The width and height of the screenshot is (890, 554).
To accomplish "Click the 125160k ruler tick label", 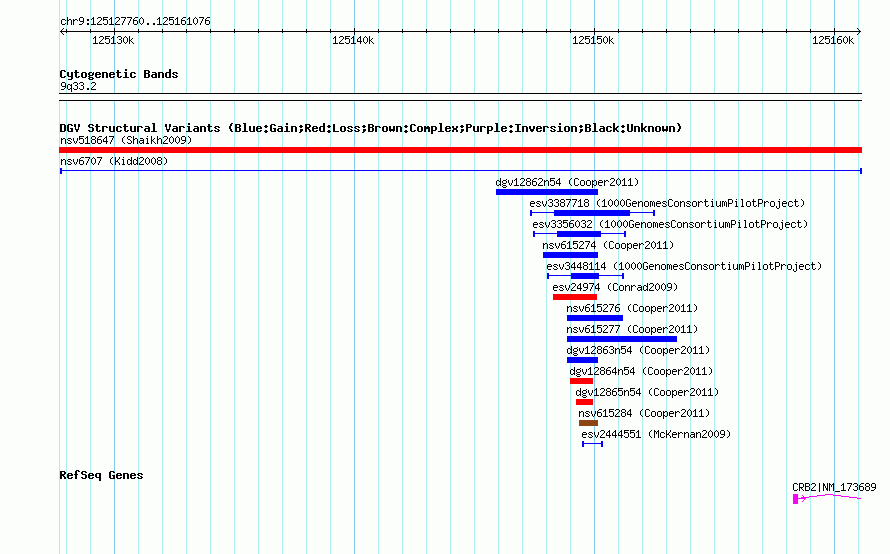I will pos(833,40).
